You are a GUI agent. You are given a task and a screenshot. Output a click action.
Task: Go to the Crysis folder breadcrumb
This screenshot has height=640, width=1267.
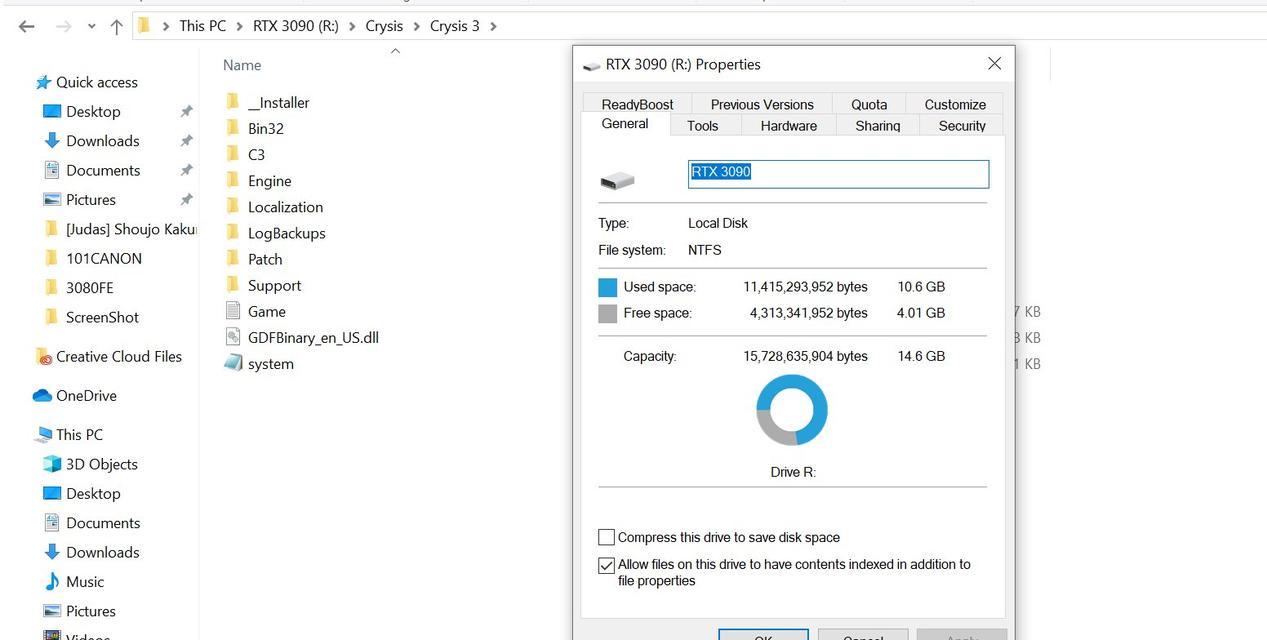(x=384, y=26)
